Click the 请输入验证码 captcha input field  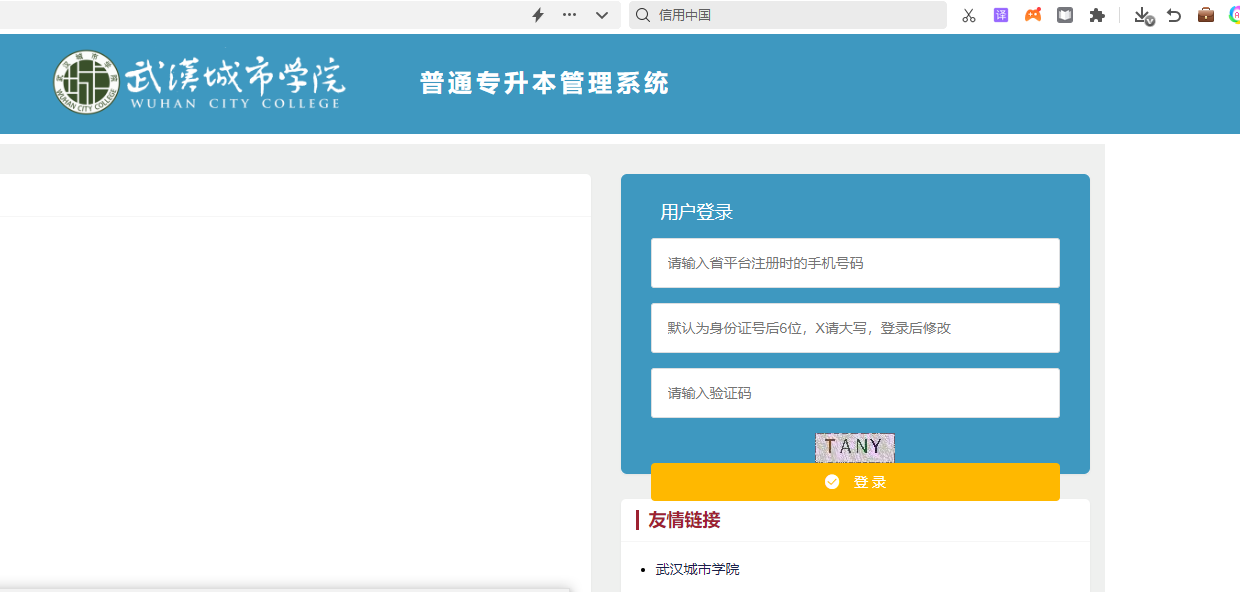855,393
